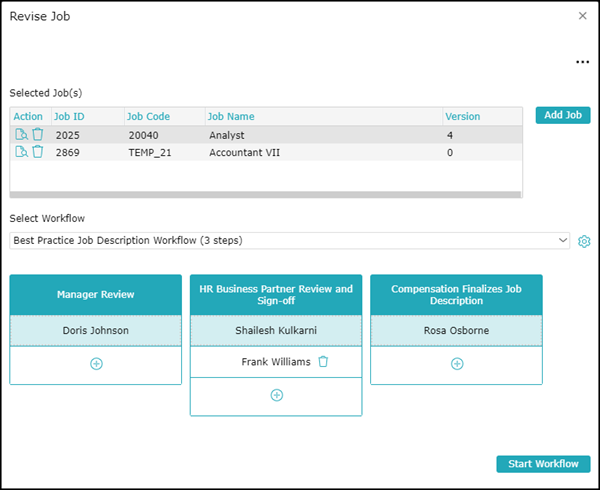Add reviewer to HR Business Partner step
Viewport: 600px width, 490px height.
(x=276, y=395)
